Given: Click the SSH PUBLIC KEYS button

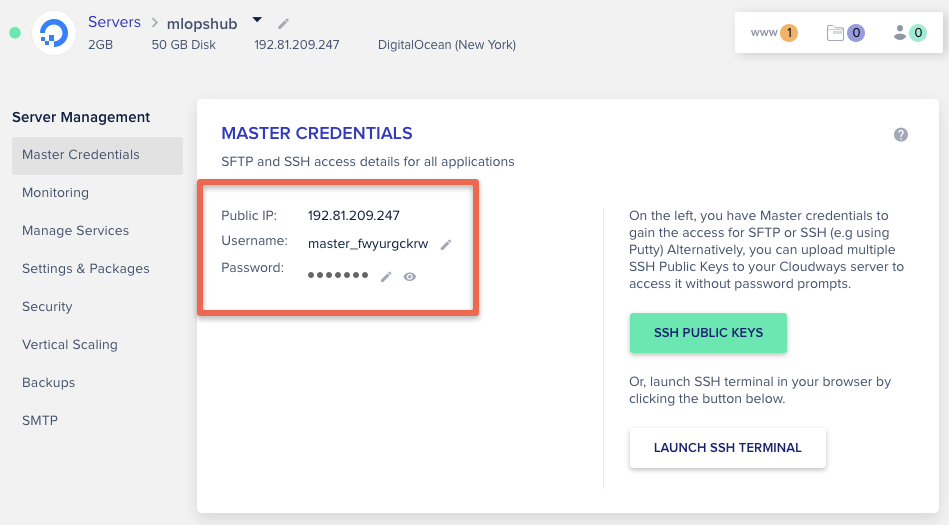Looking at the screenshot, I should (708, 333).
